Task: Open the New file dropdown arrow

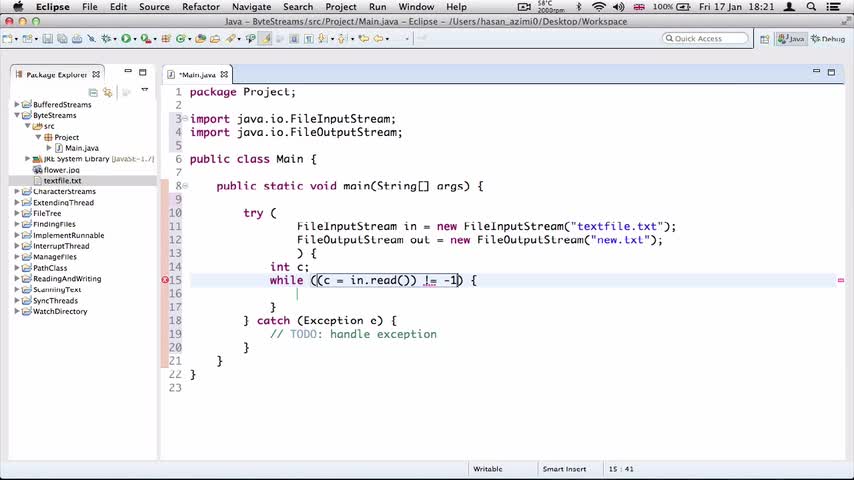Action: click(x=16, y=39)
